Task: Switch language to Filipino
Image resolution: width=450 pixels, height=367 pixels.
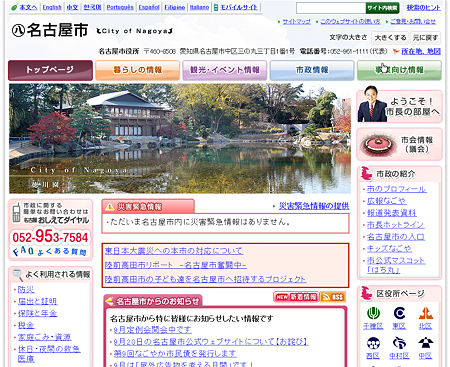Action: click(x=175, y=7)
